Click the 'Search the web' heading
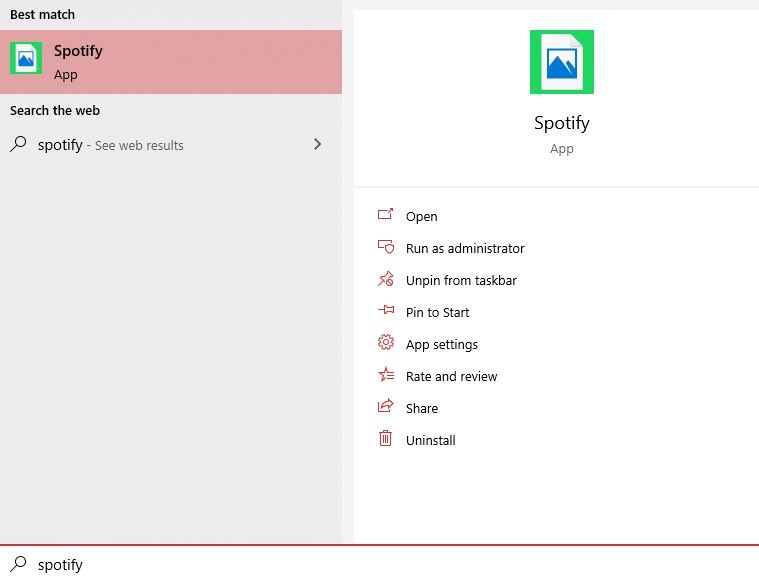Screen dimensions: 759x578 point(55,110)
